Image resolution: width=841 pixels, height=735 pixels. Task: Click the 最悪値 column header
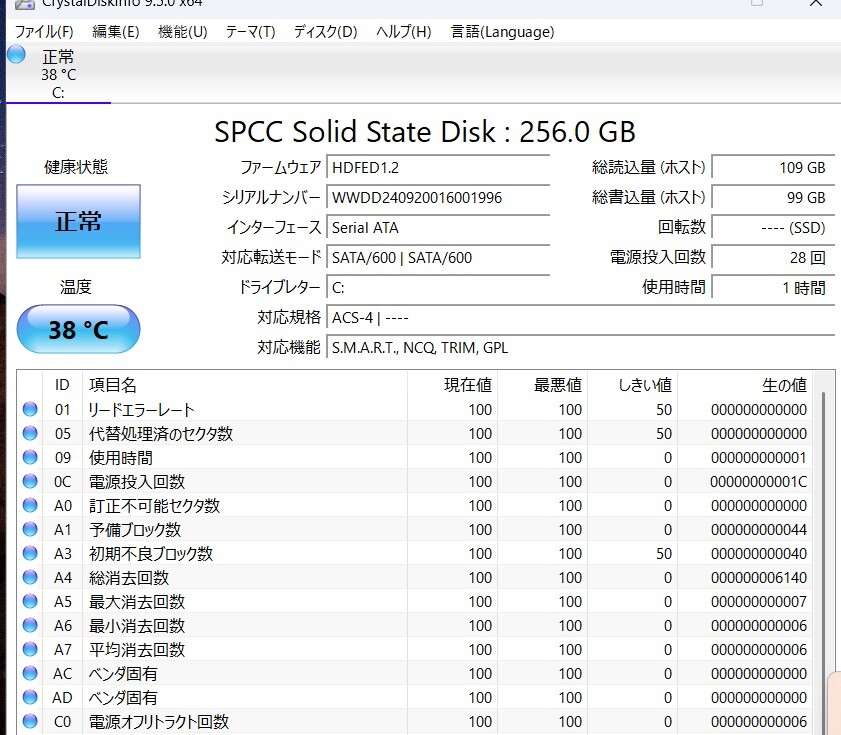(542, 385)
